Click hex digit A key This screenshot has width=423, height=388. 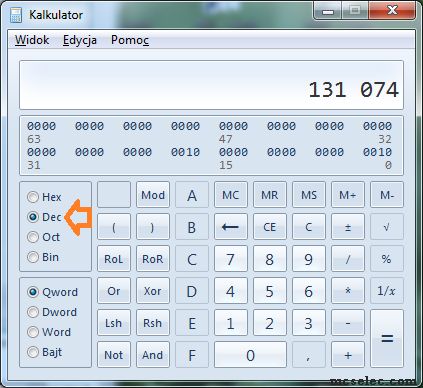point(192,195)
